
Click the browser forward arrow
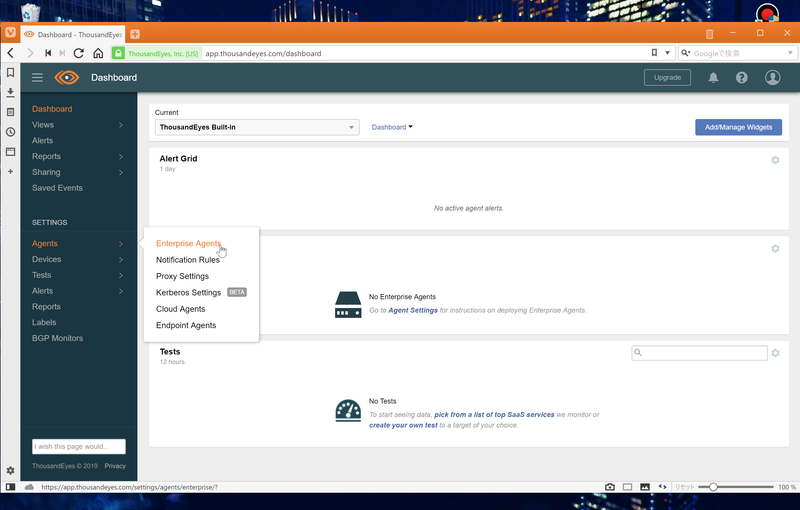click(x=30, y=53)
